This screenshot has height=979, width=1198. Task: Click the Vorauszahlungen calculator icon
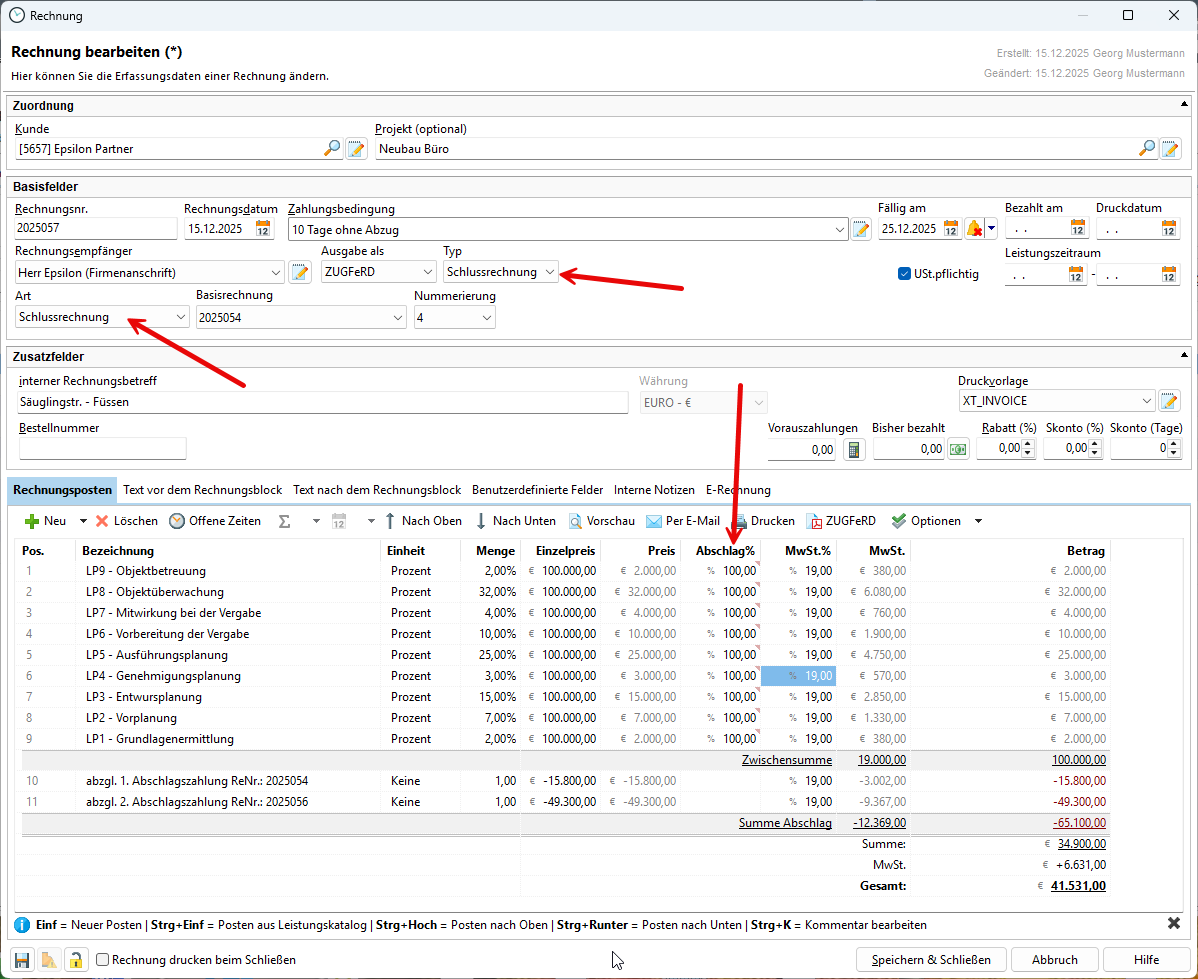[x=853, y=449]
